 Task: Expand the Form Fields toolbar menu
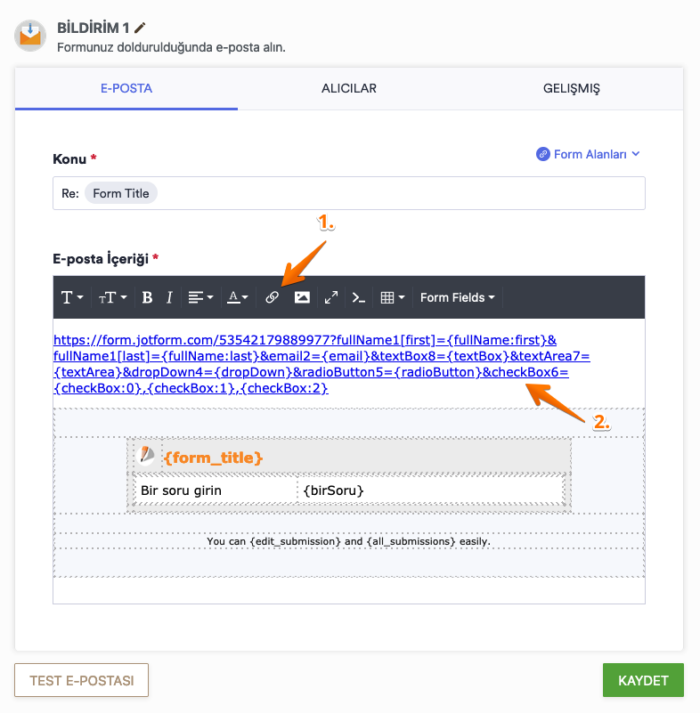pyautogui.click(x=457, y=297)
